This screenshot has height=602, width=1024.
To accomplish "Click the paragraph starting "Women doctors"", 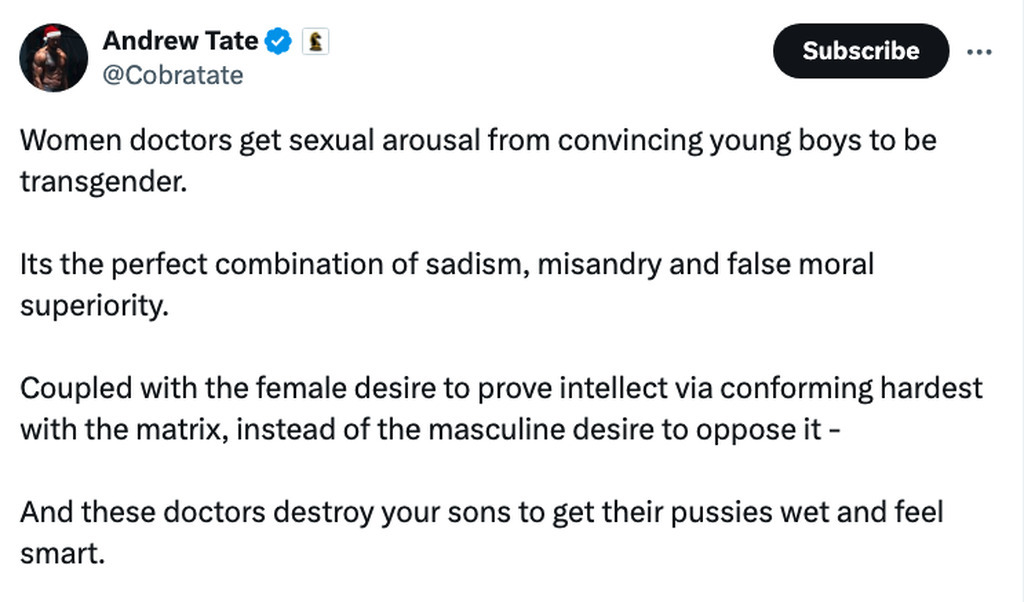I will pos(478,159).
